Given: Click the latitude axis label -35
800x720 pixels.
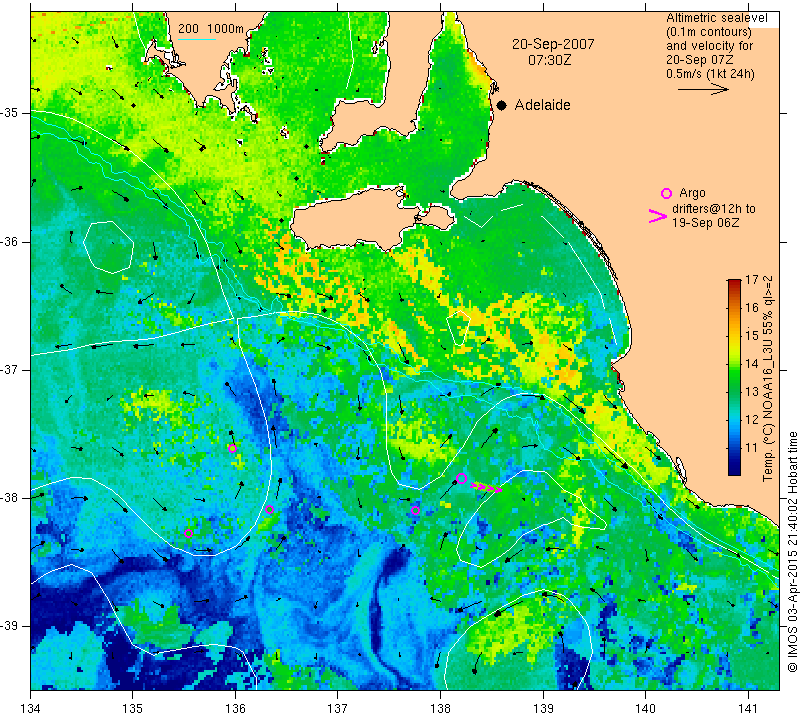Looking at the screenshot, I should click(10, 113).
